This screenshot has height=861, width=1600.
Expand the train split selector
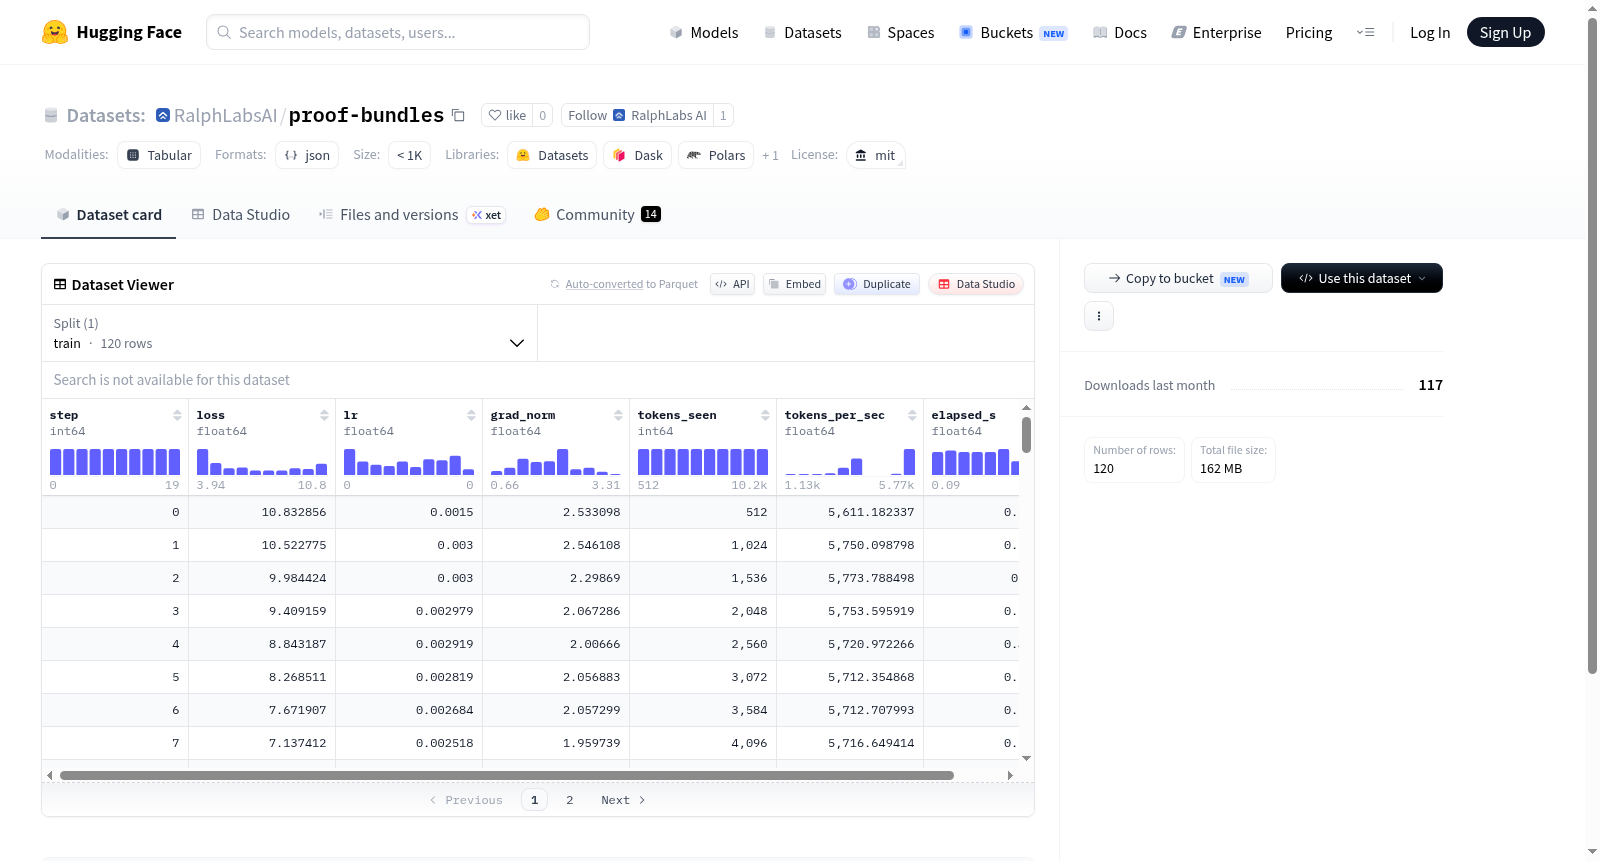click(289, 333)
